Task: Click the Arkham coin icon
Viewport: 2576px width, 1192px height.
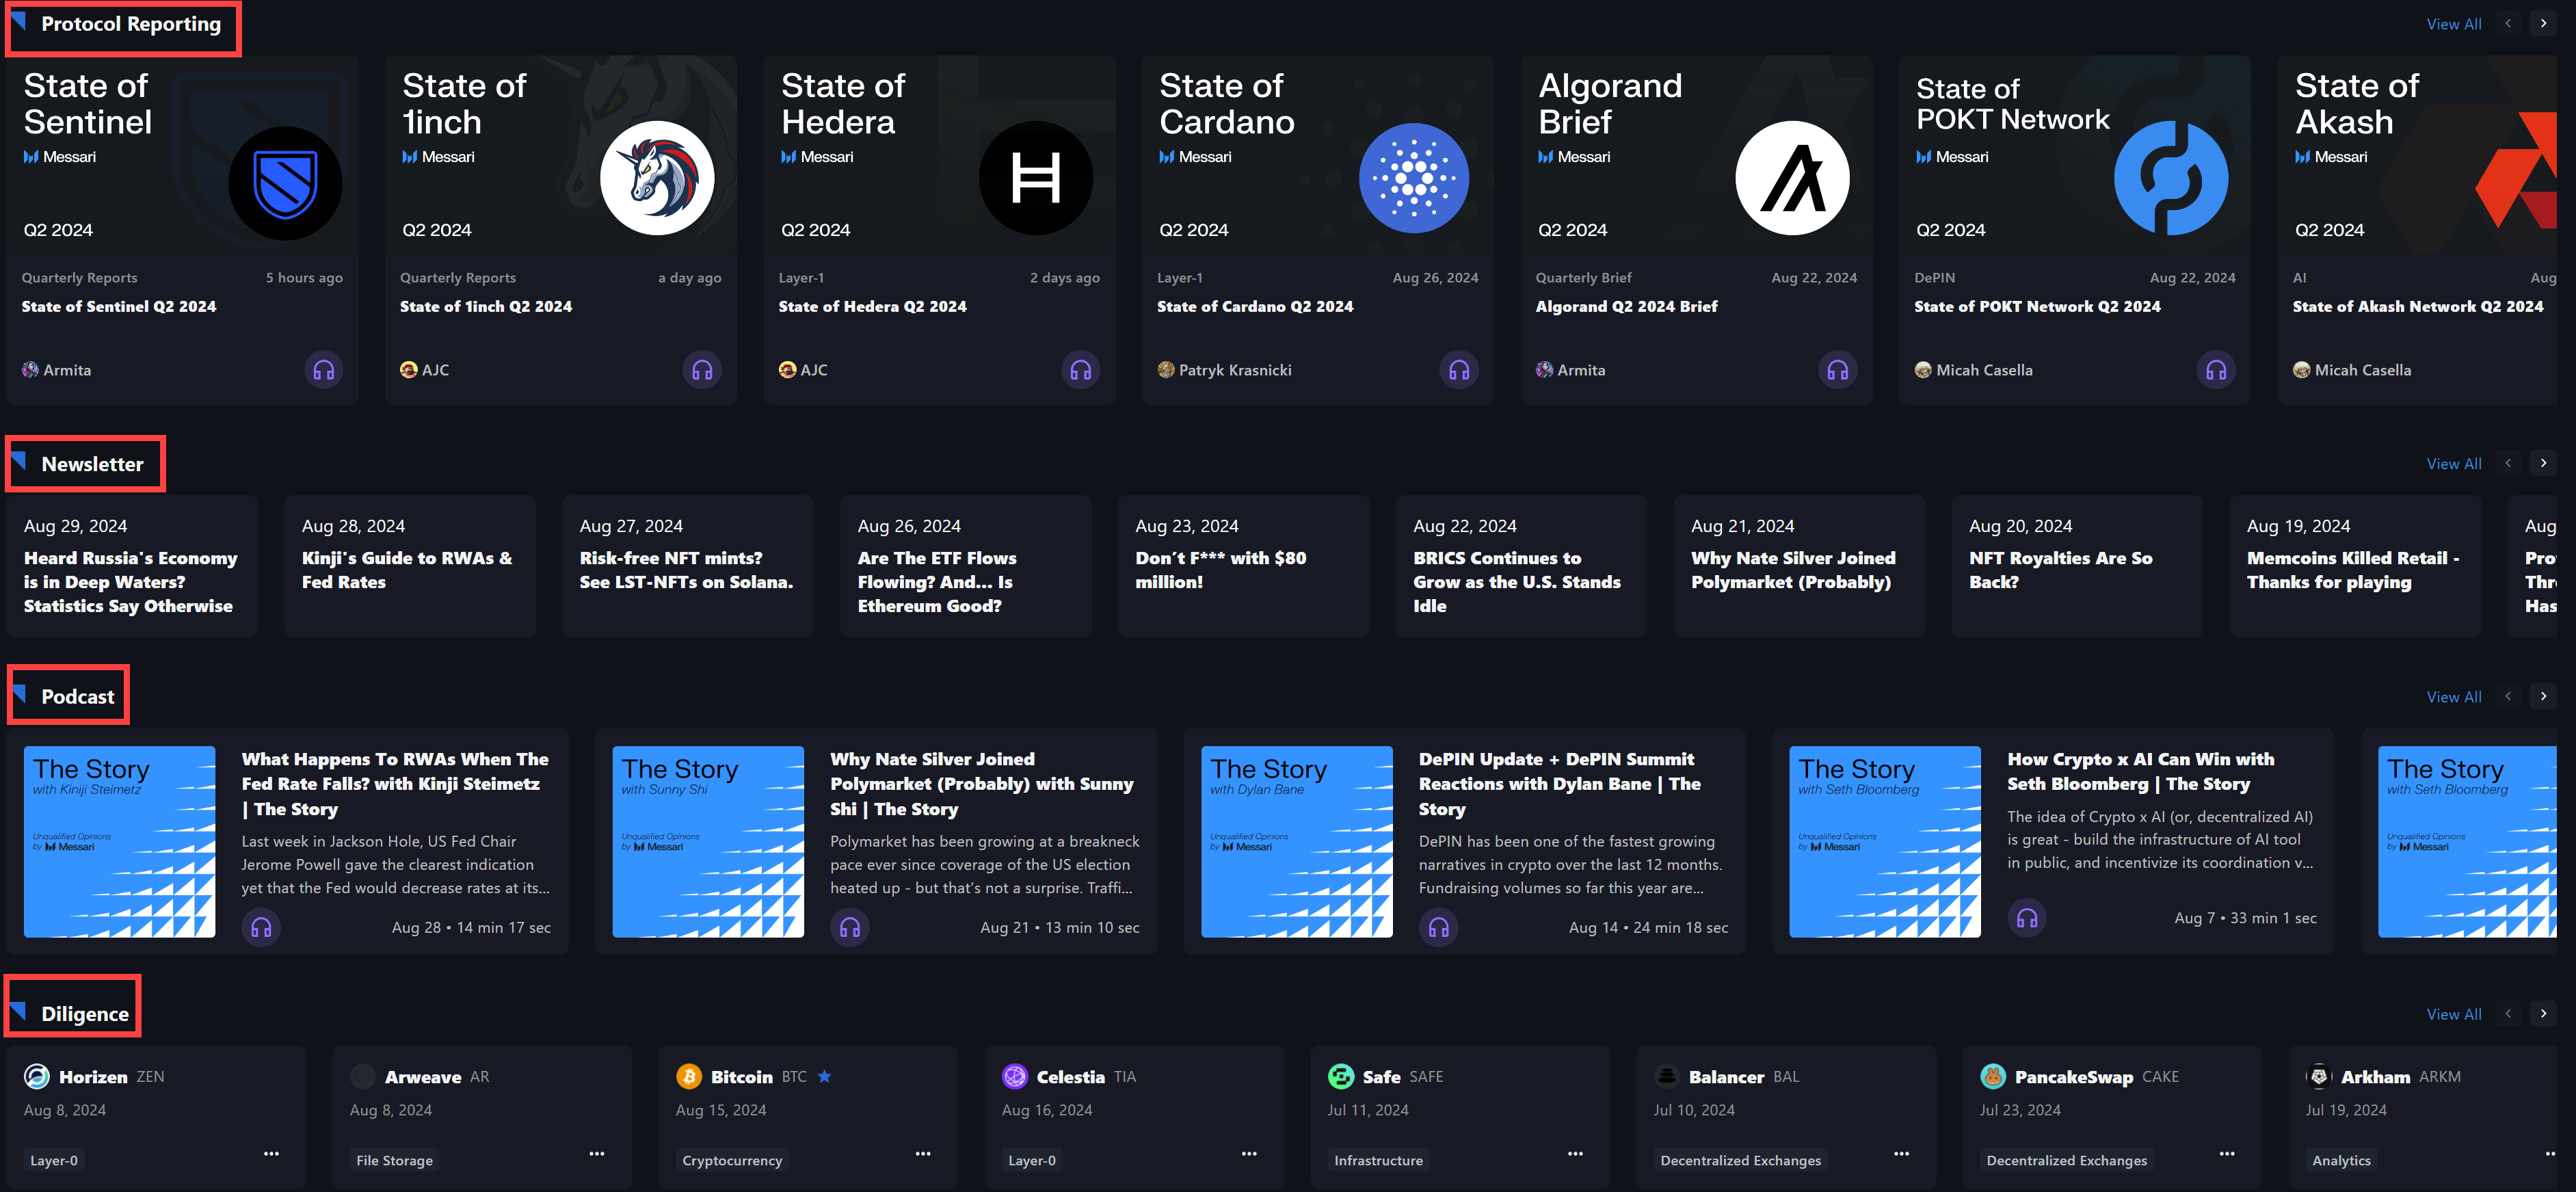Action: (2319, 1076)
